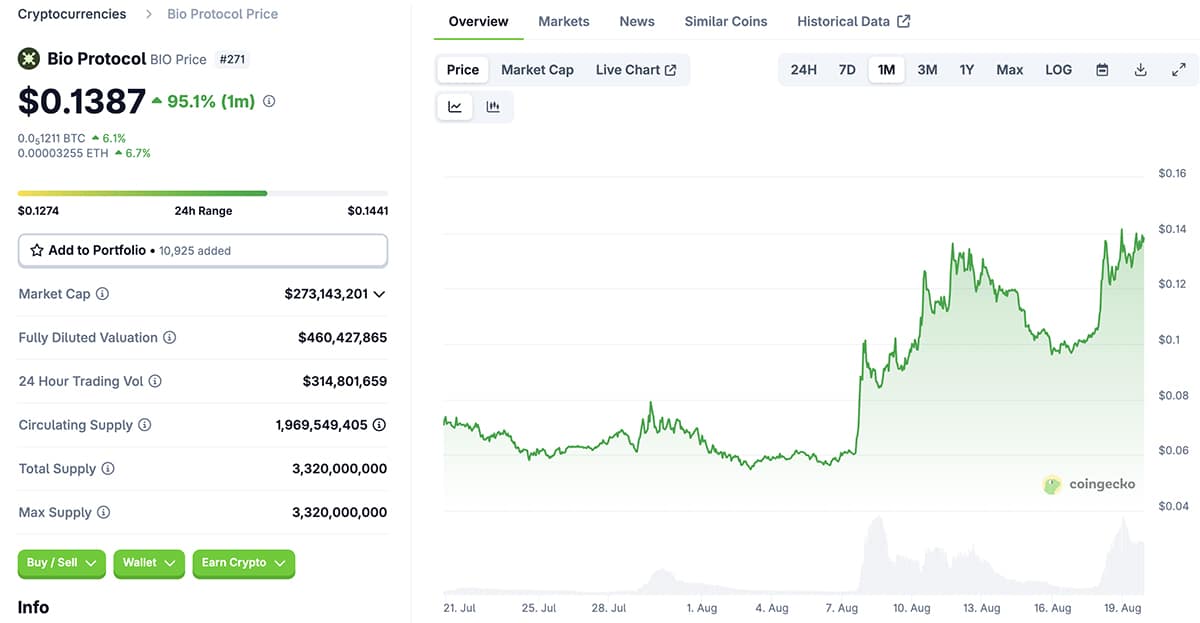Image resolution: width=1200 pixels, height=623 pixels.
Task: Open the 24 Hour Trading Vol info icon
Action: coord(155,381)
